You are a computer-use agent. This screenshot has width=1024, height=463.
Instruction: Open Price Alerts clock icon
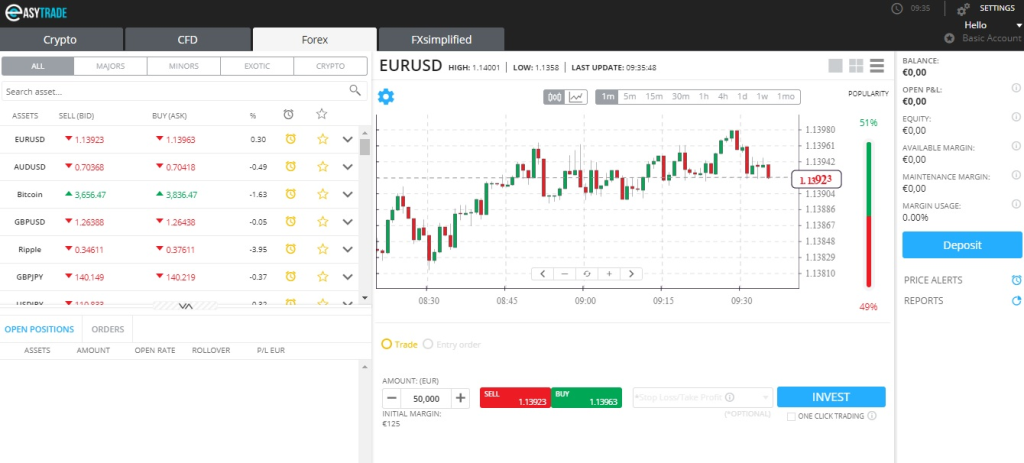click(1016, 280)
